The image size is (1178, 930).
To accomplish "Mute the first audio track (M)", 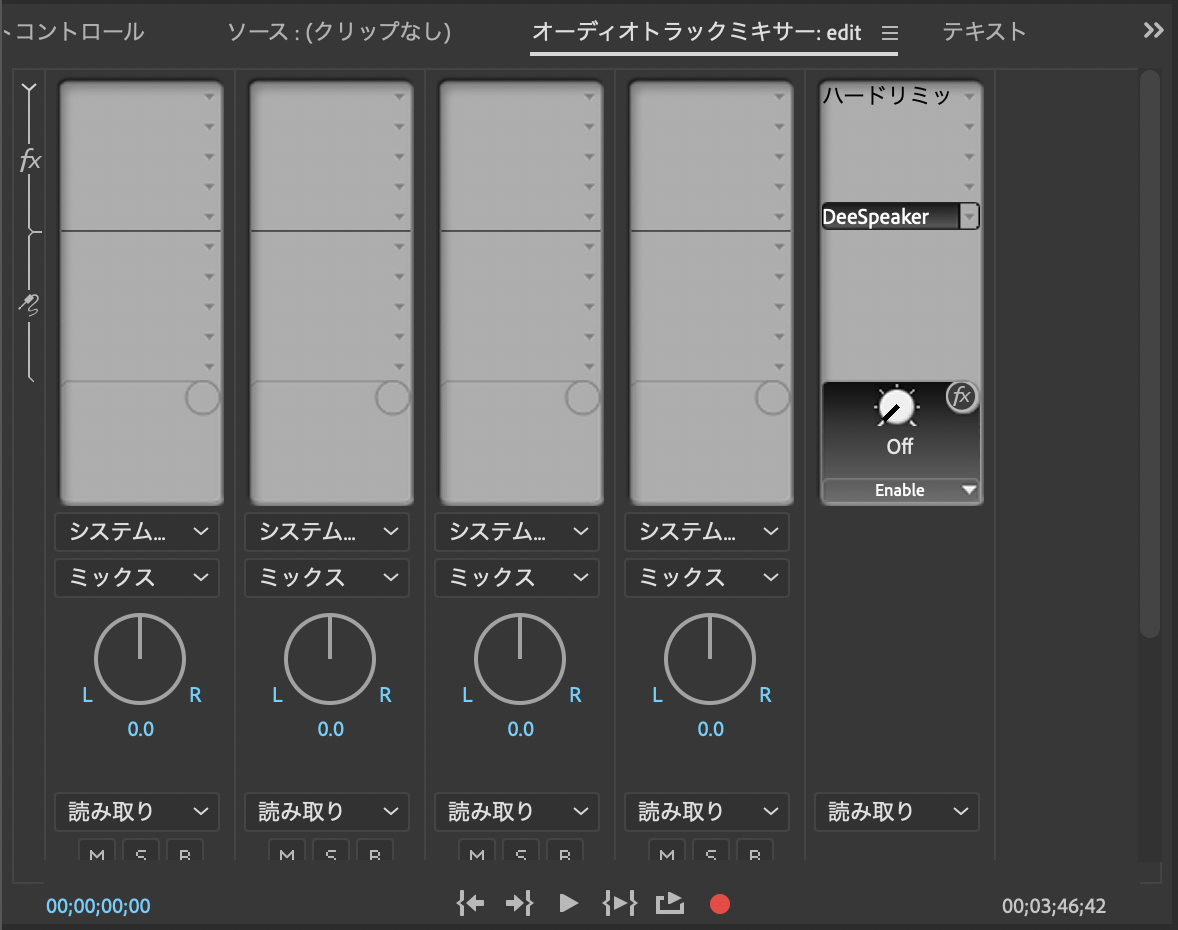I will (97, 852).
